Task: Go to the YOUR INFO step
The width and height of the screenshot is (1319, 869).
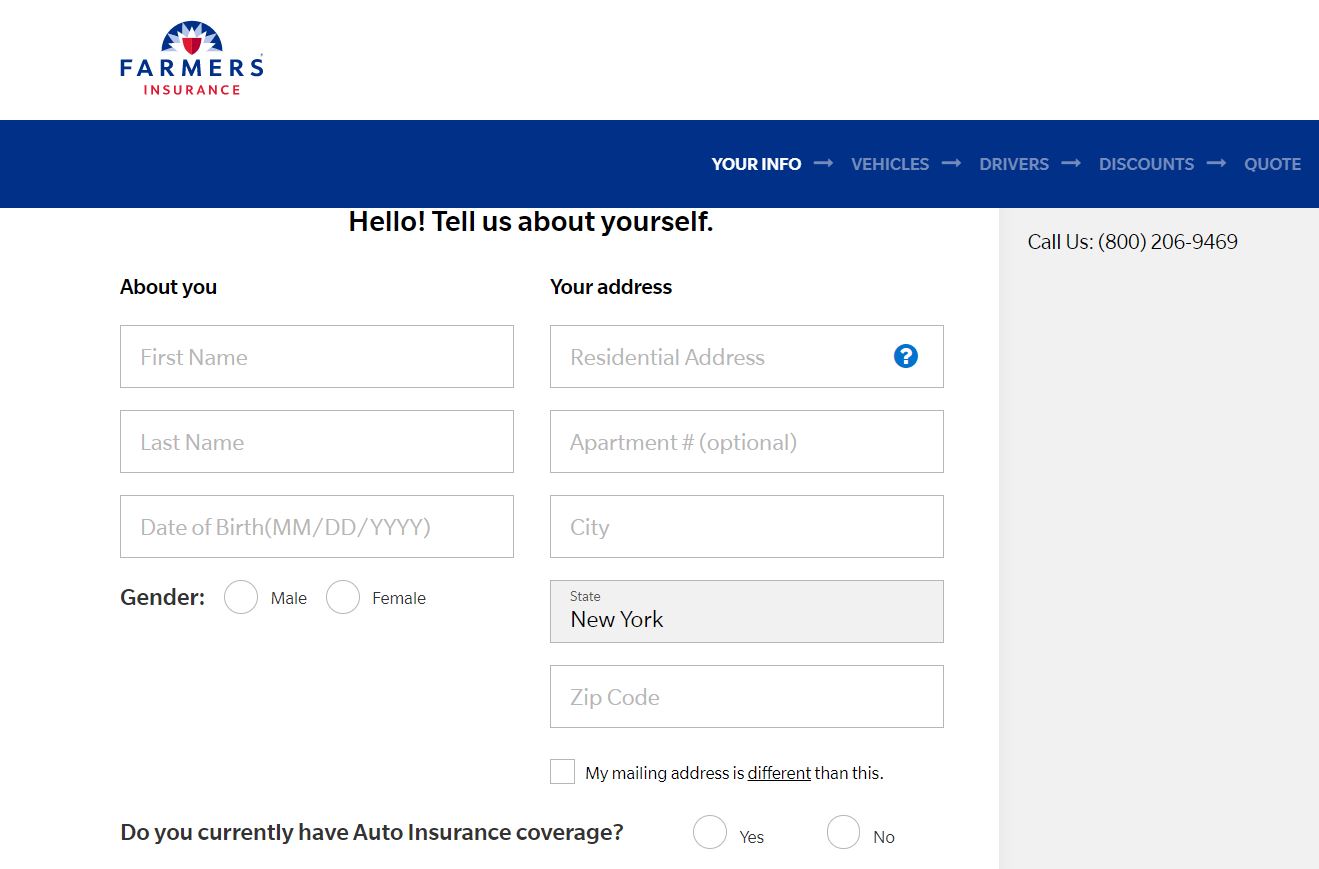Action: pos(756,164)
